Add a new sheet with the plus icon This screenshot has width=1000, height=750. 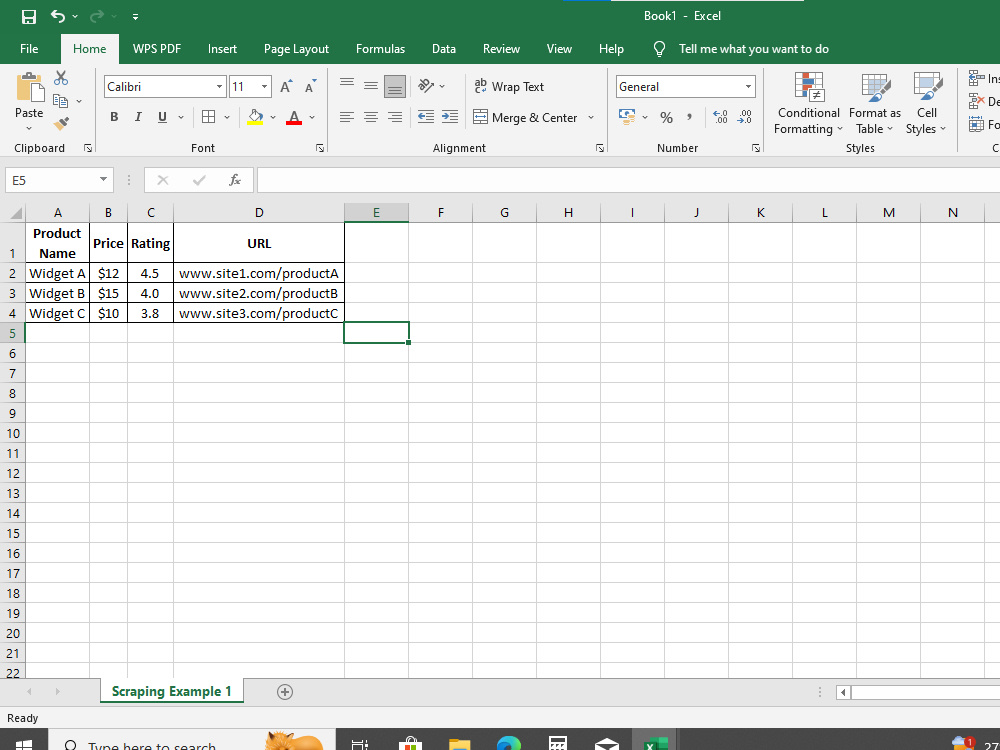285,692
